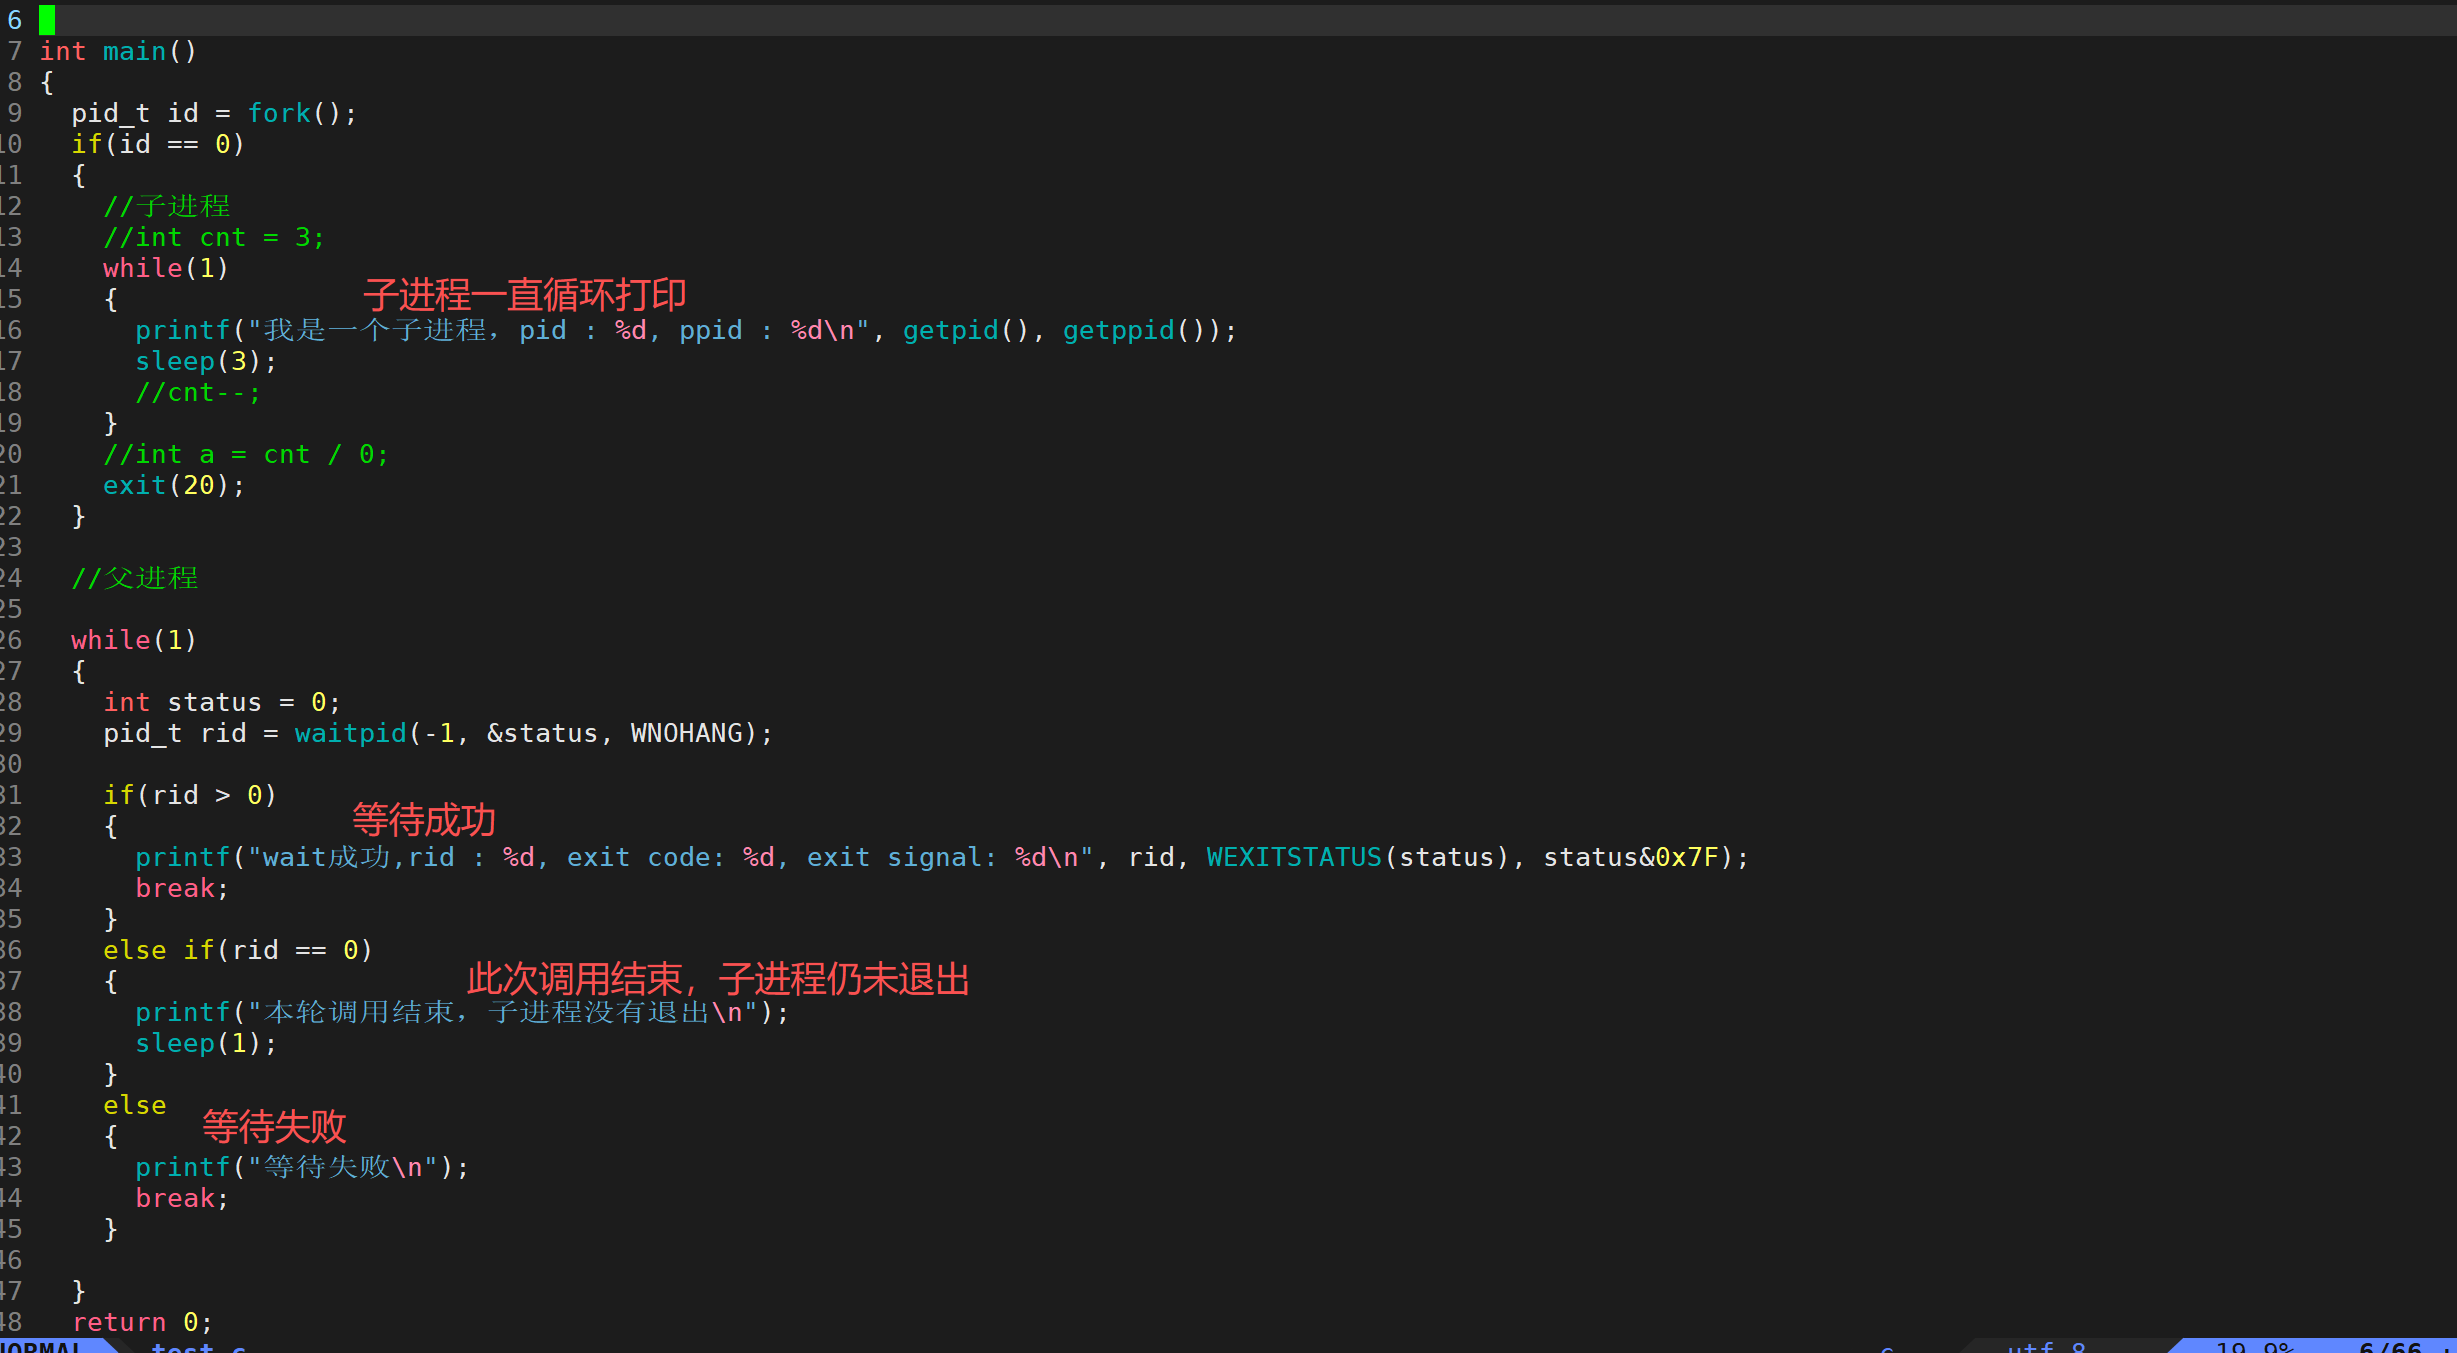Click the waitpid function call
Viewport: 2457px width, 1353px height.
[350, 734]
